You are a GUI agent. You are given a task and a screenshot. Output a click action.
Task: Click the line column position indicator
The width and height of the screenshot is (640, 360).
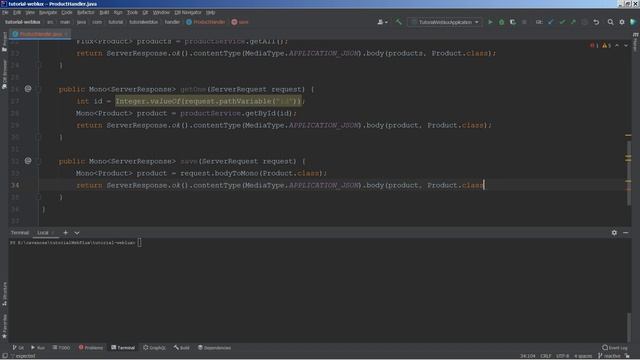click(x=527, y=356)
